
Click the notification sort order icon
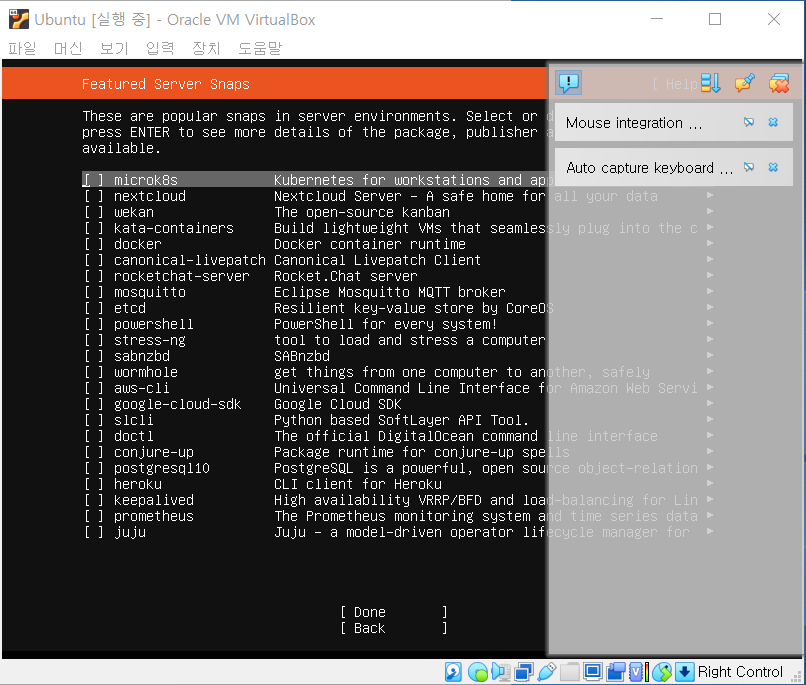710,83
